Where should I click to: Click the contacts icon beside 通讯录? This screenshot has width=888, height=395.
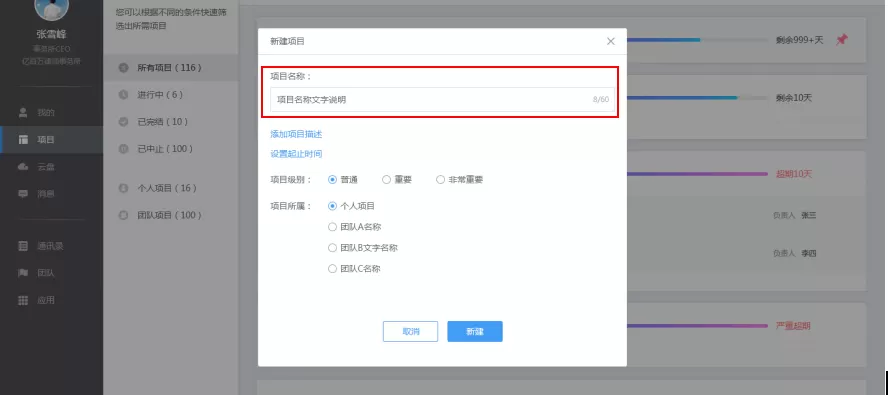(23, 246)
